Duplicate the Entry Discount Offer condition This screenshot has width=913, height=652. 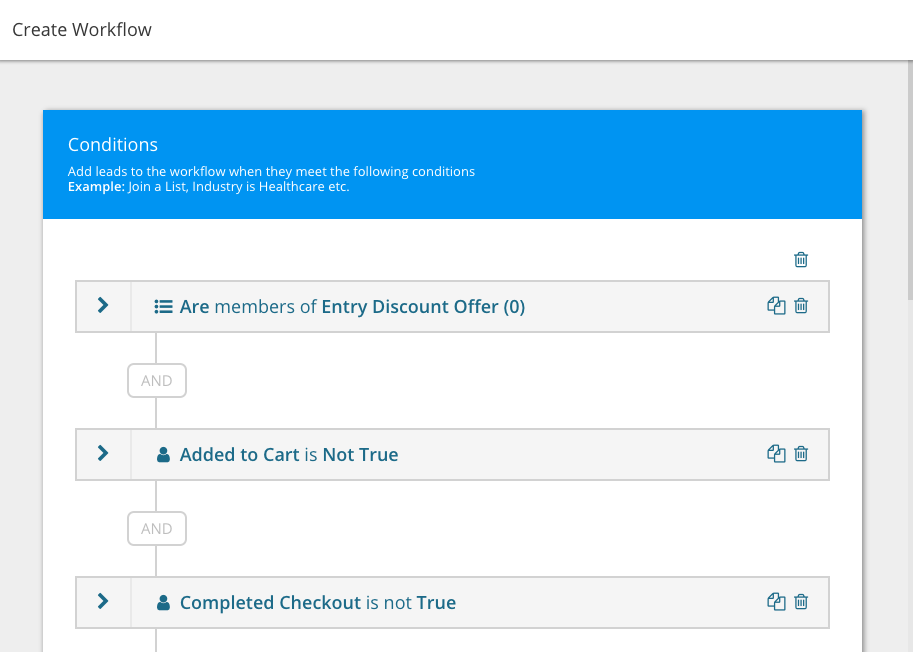pos(776,306)
